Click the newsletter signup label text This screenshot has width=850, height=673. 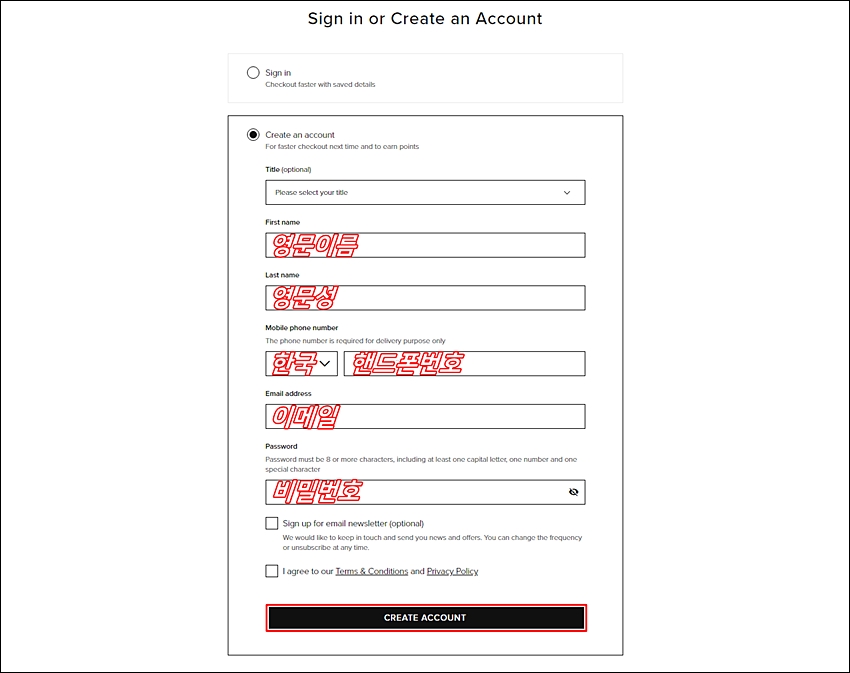(353, 523)
